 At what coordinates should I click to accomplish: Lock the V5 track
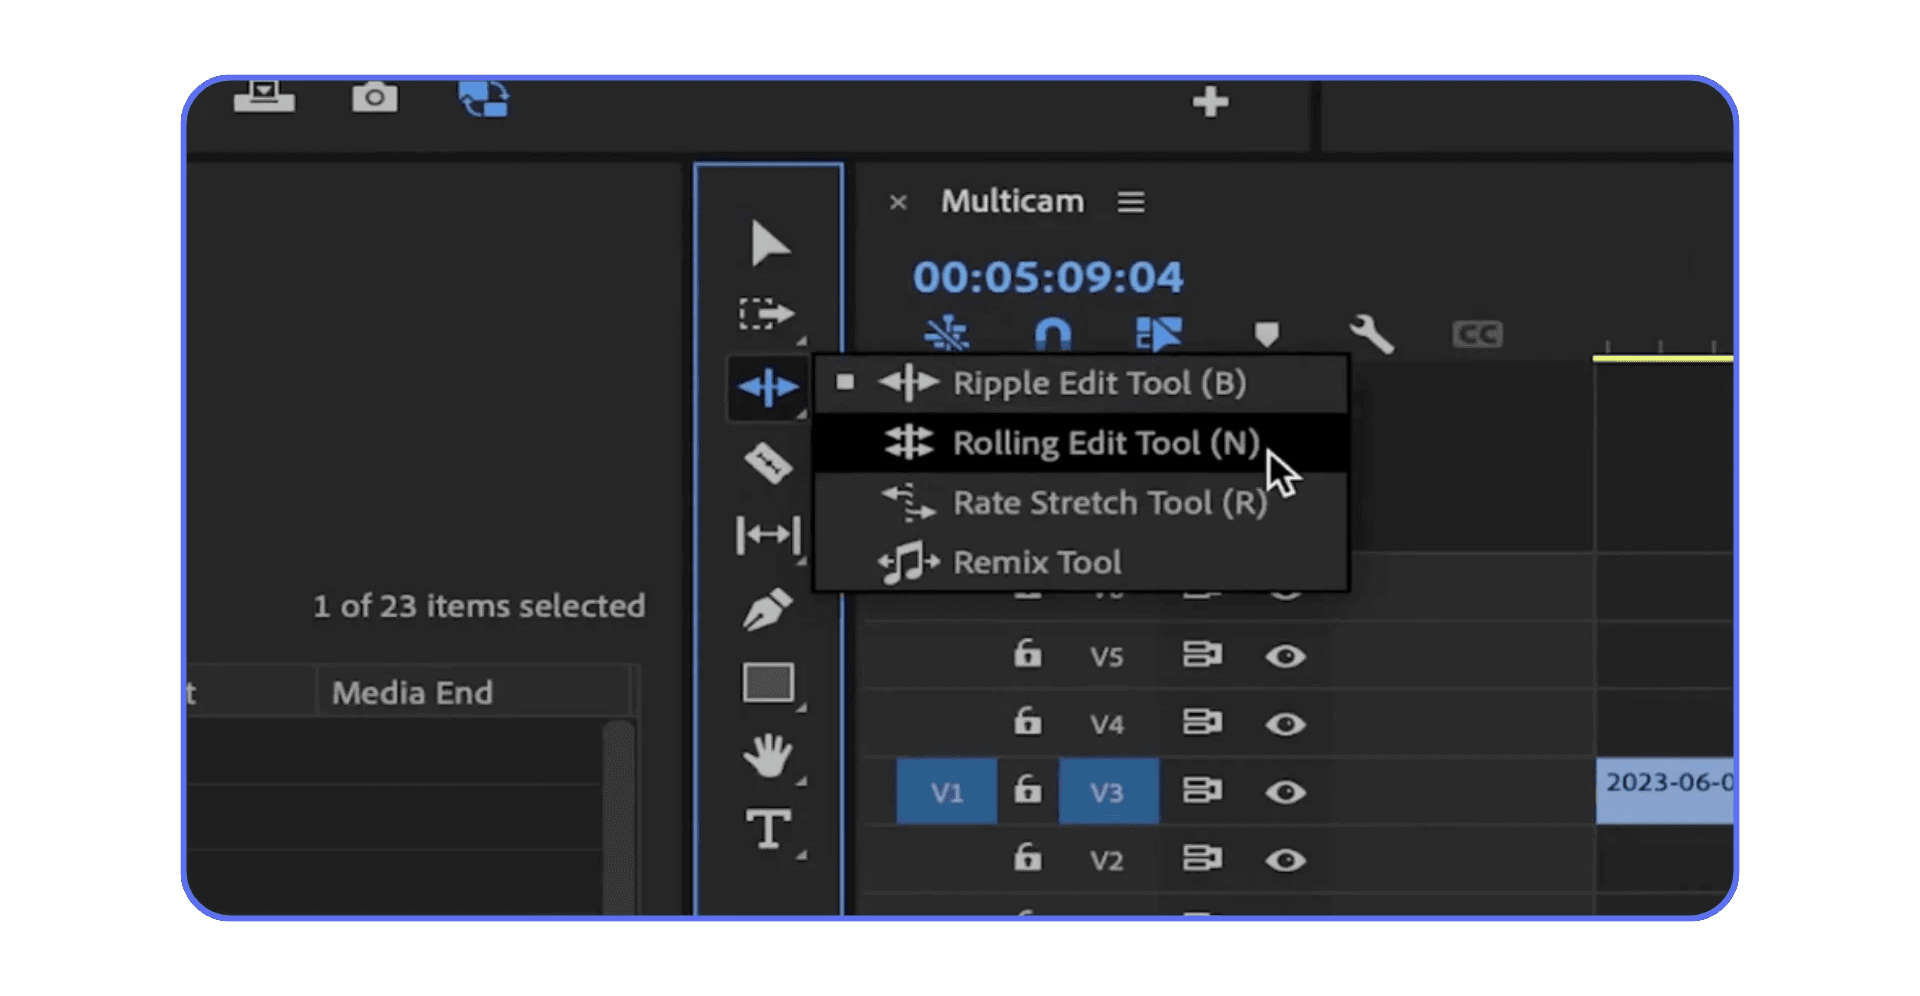[1027, 655]
